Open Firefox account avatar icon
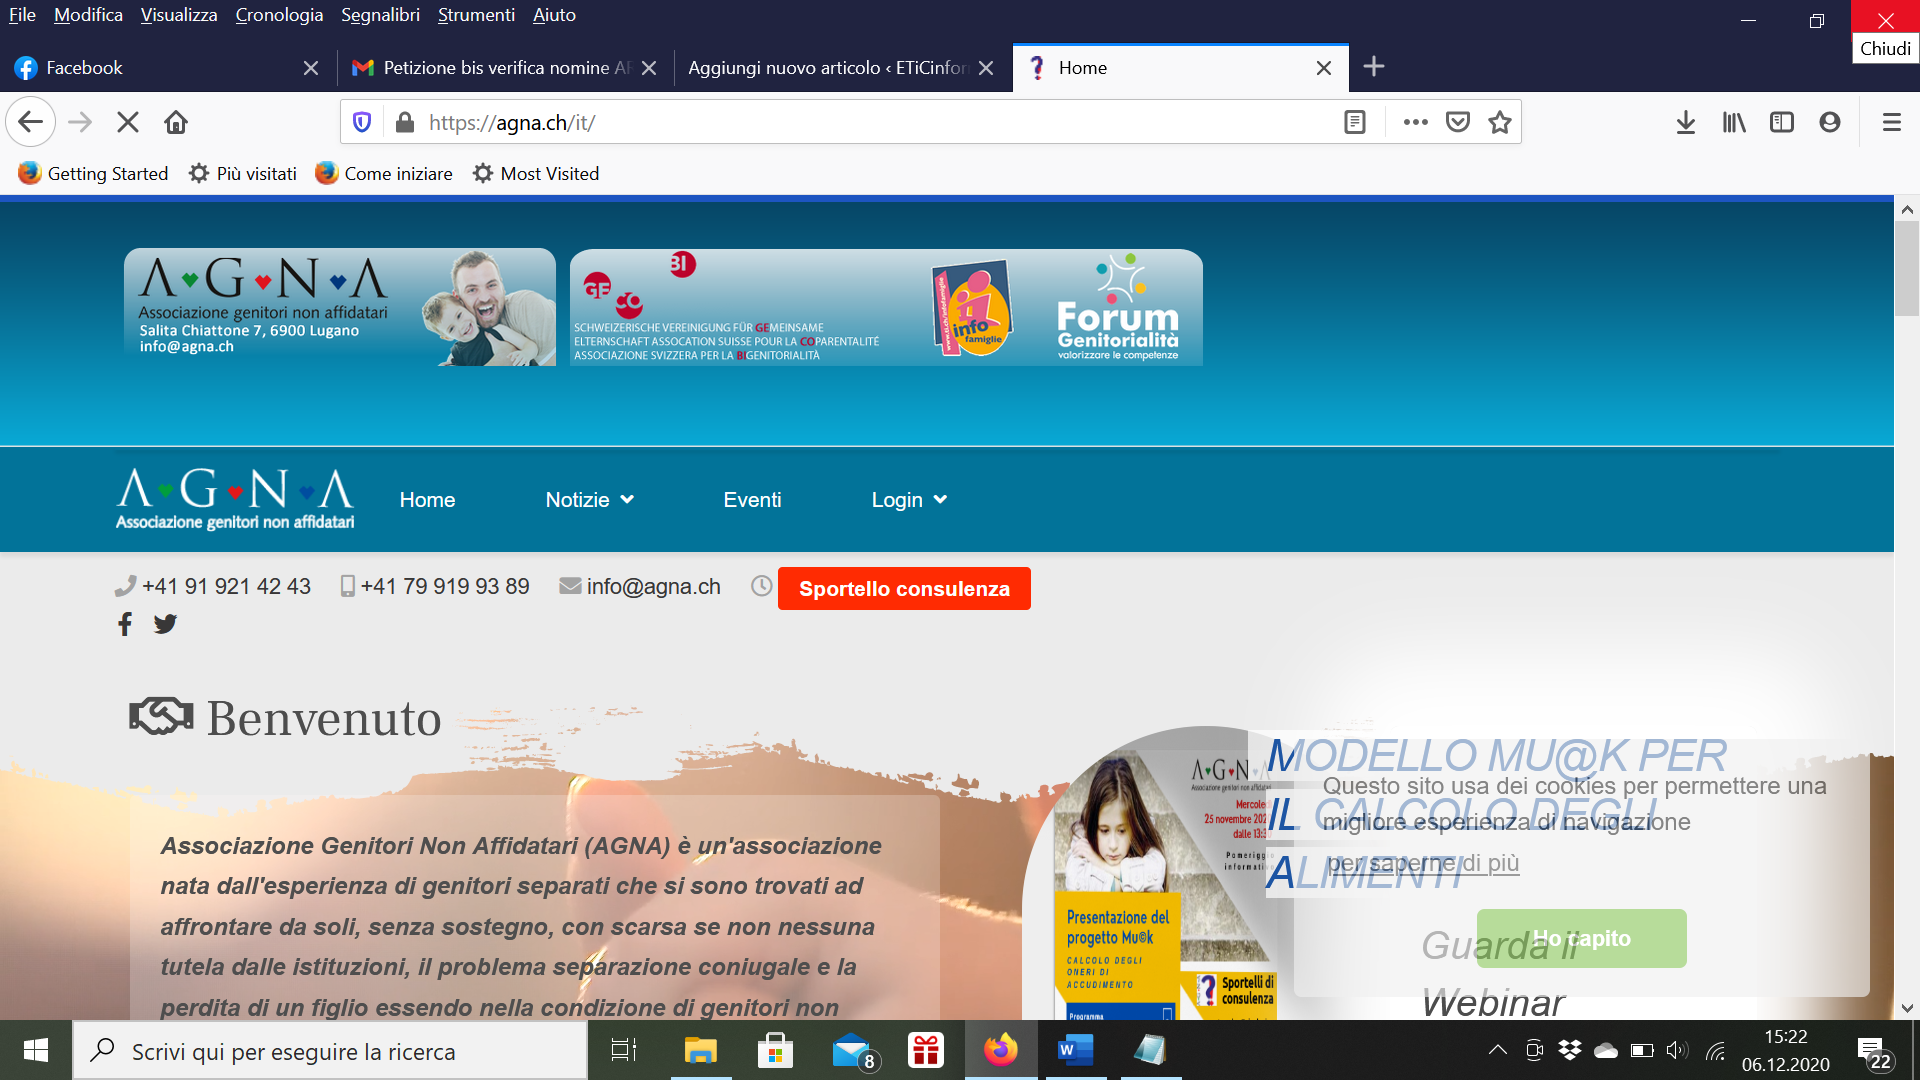 tap(1830, 122)
